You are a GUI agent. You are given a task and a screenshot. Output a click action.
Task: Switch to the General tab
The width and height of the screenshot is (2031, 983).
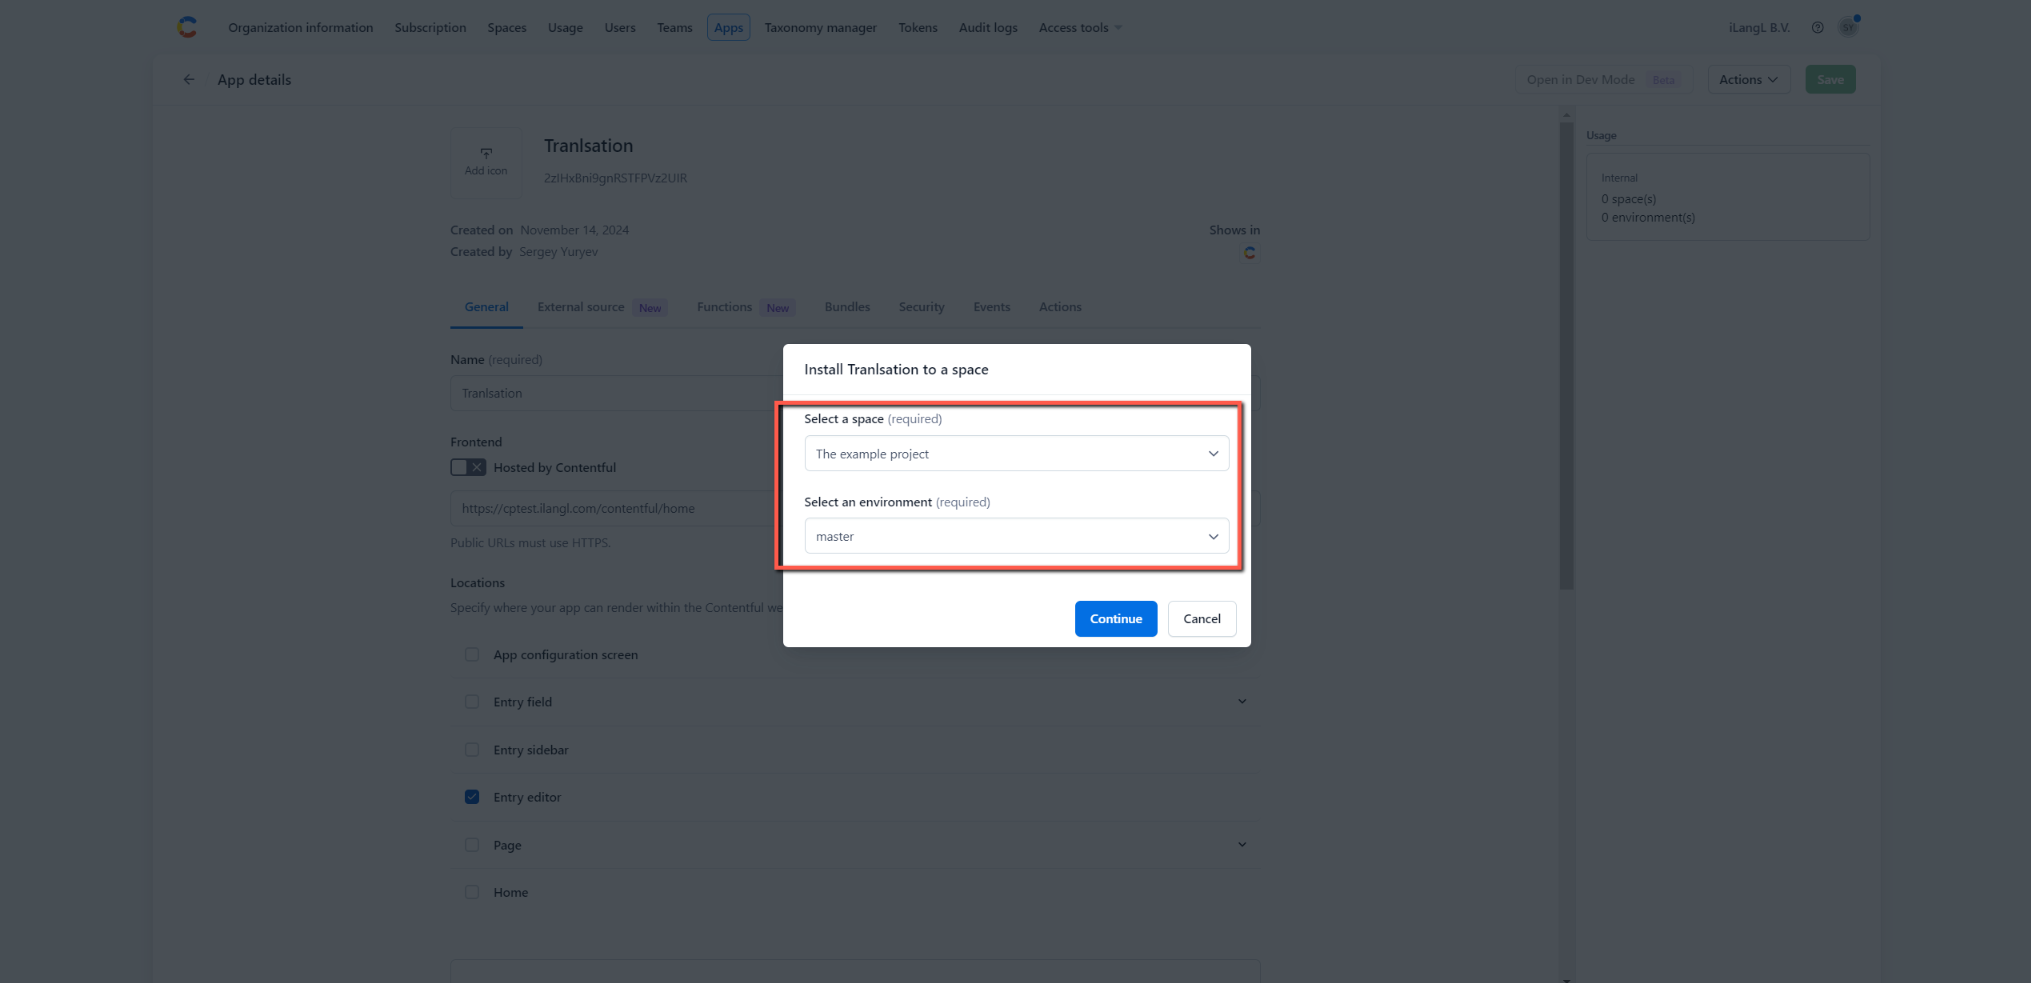[486, 307]
